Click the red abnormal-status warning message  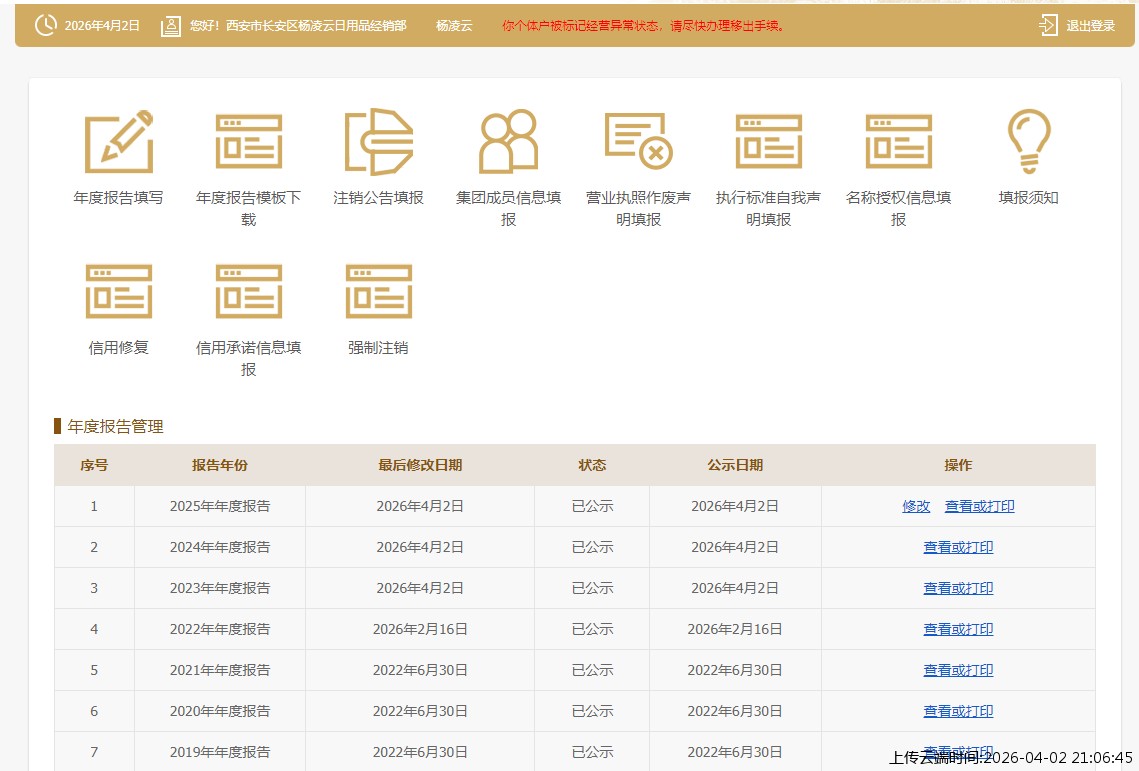[x=643, y=26]
